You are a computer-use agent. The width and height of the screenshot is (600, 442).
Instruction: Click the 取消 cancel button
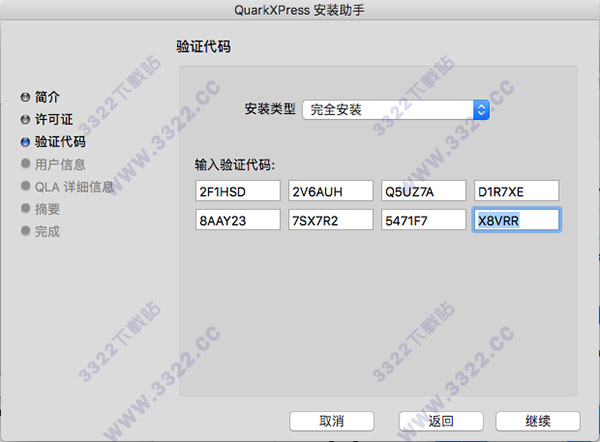click(332, 421)
